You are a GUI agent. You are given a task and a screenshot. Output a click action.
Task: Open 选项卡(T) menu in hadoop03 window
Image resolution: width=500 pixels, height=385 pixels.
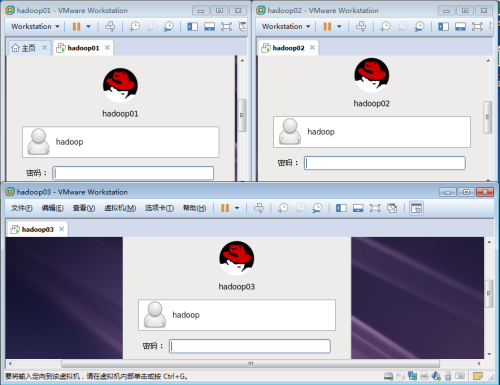159,208
